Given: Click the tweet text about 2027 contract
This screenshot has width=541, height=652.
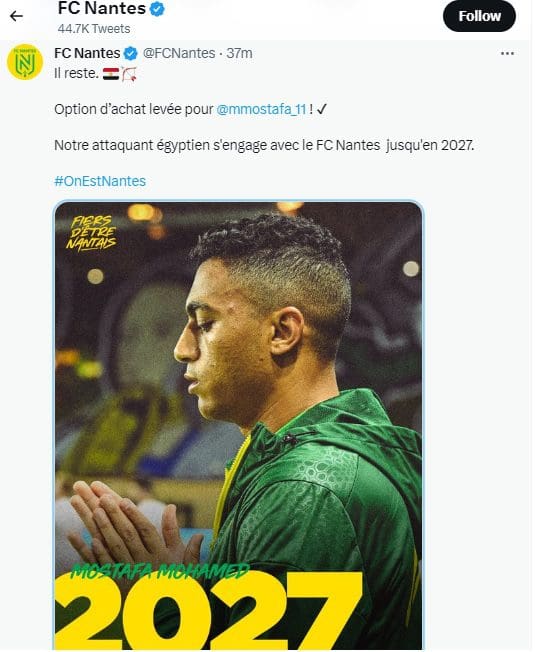Looking at the screenshot, I should click(x=264, y=145).
